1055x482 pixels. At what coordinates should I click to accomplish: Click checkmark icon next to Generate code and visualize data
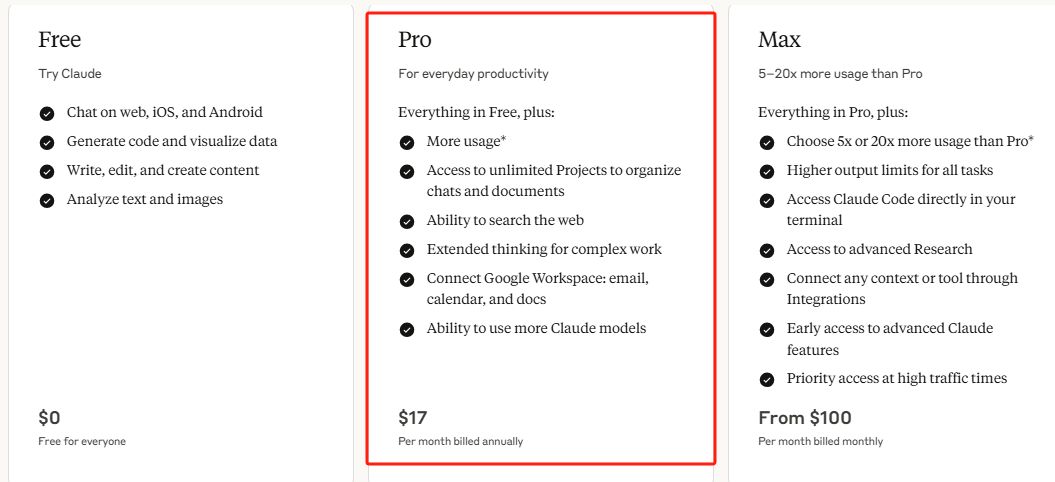[46, 143]
